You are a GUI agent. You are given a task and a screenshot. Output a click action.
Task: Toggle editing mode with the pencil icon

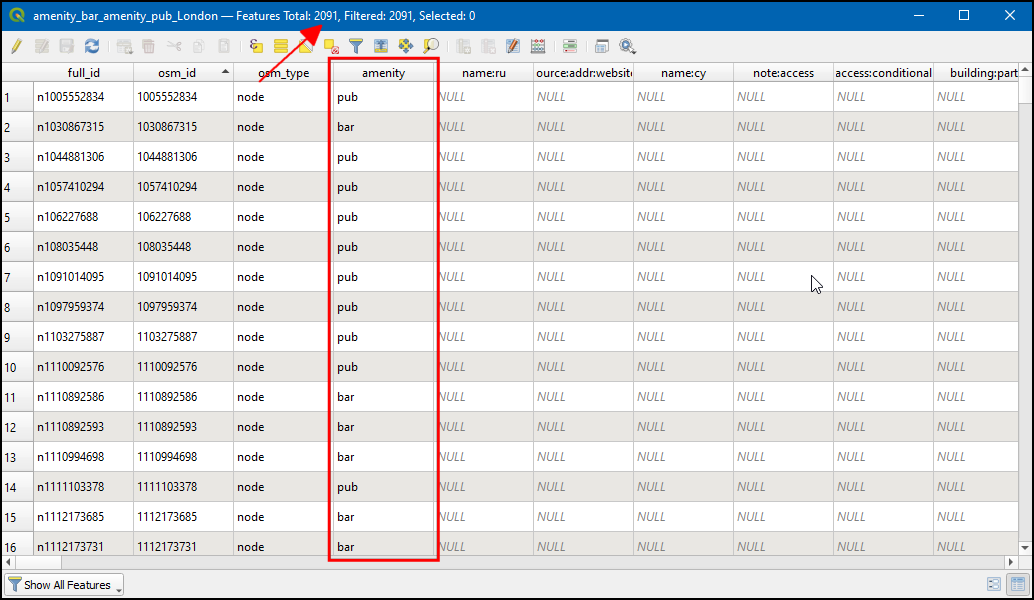coord(16,46)
